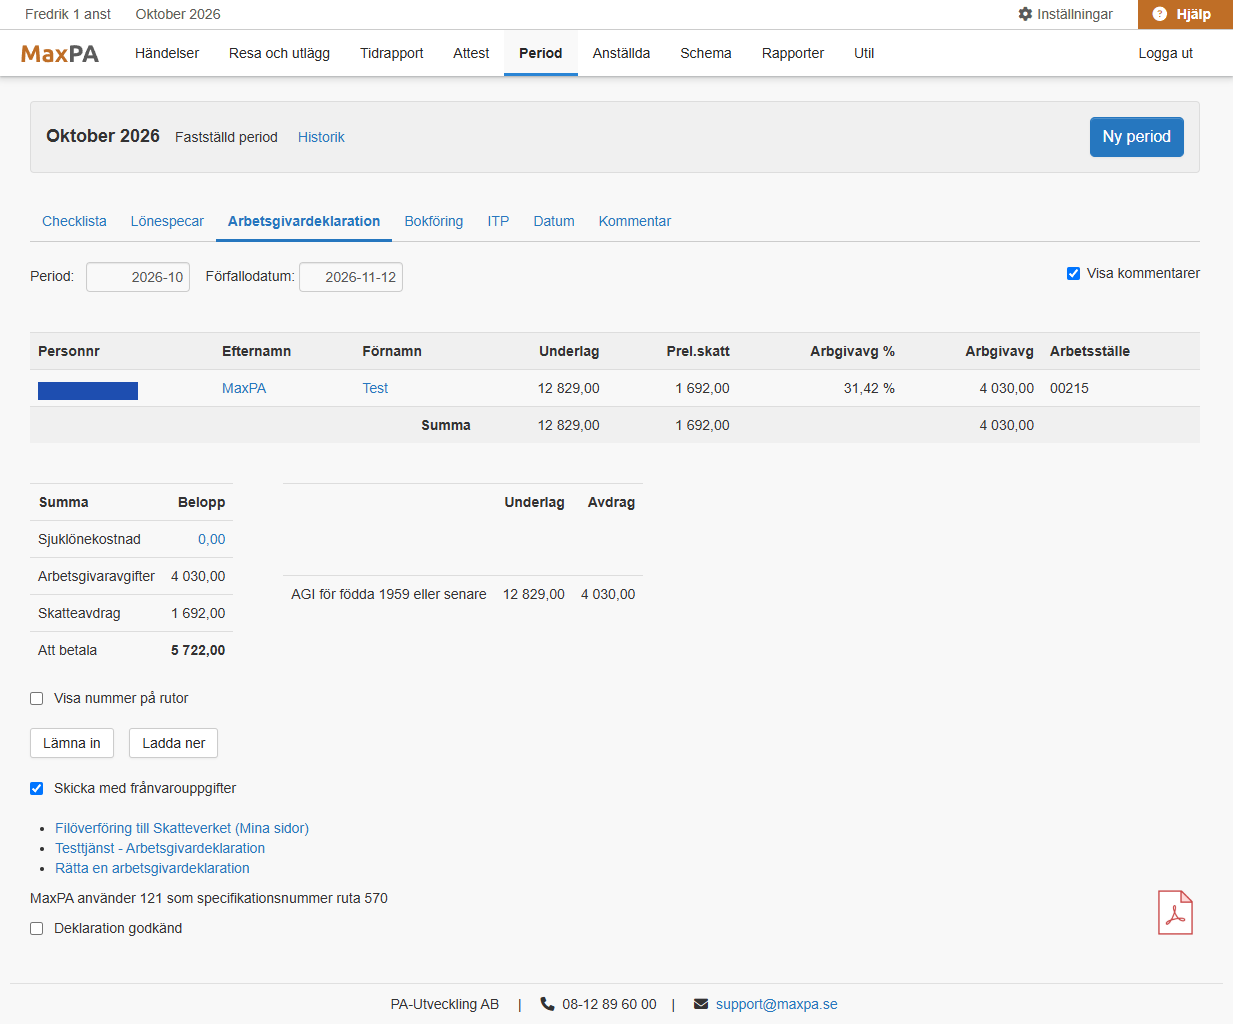Open employee first name Test link

pyautogui.click(x=375, y=388)
